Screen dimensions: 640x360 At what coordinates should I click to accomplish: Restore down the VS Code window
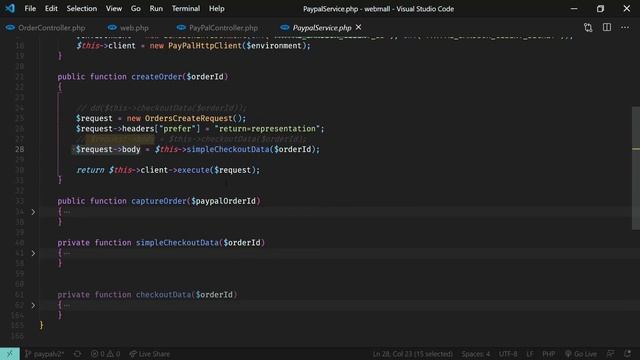coord(600,9)
